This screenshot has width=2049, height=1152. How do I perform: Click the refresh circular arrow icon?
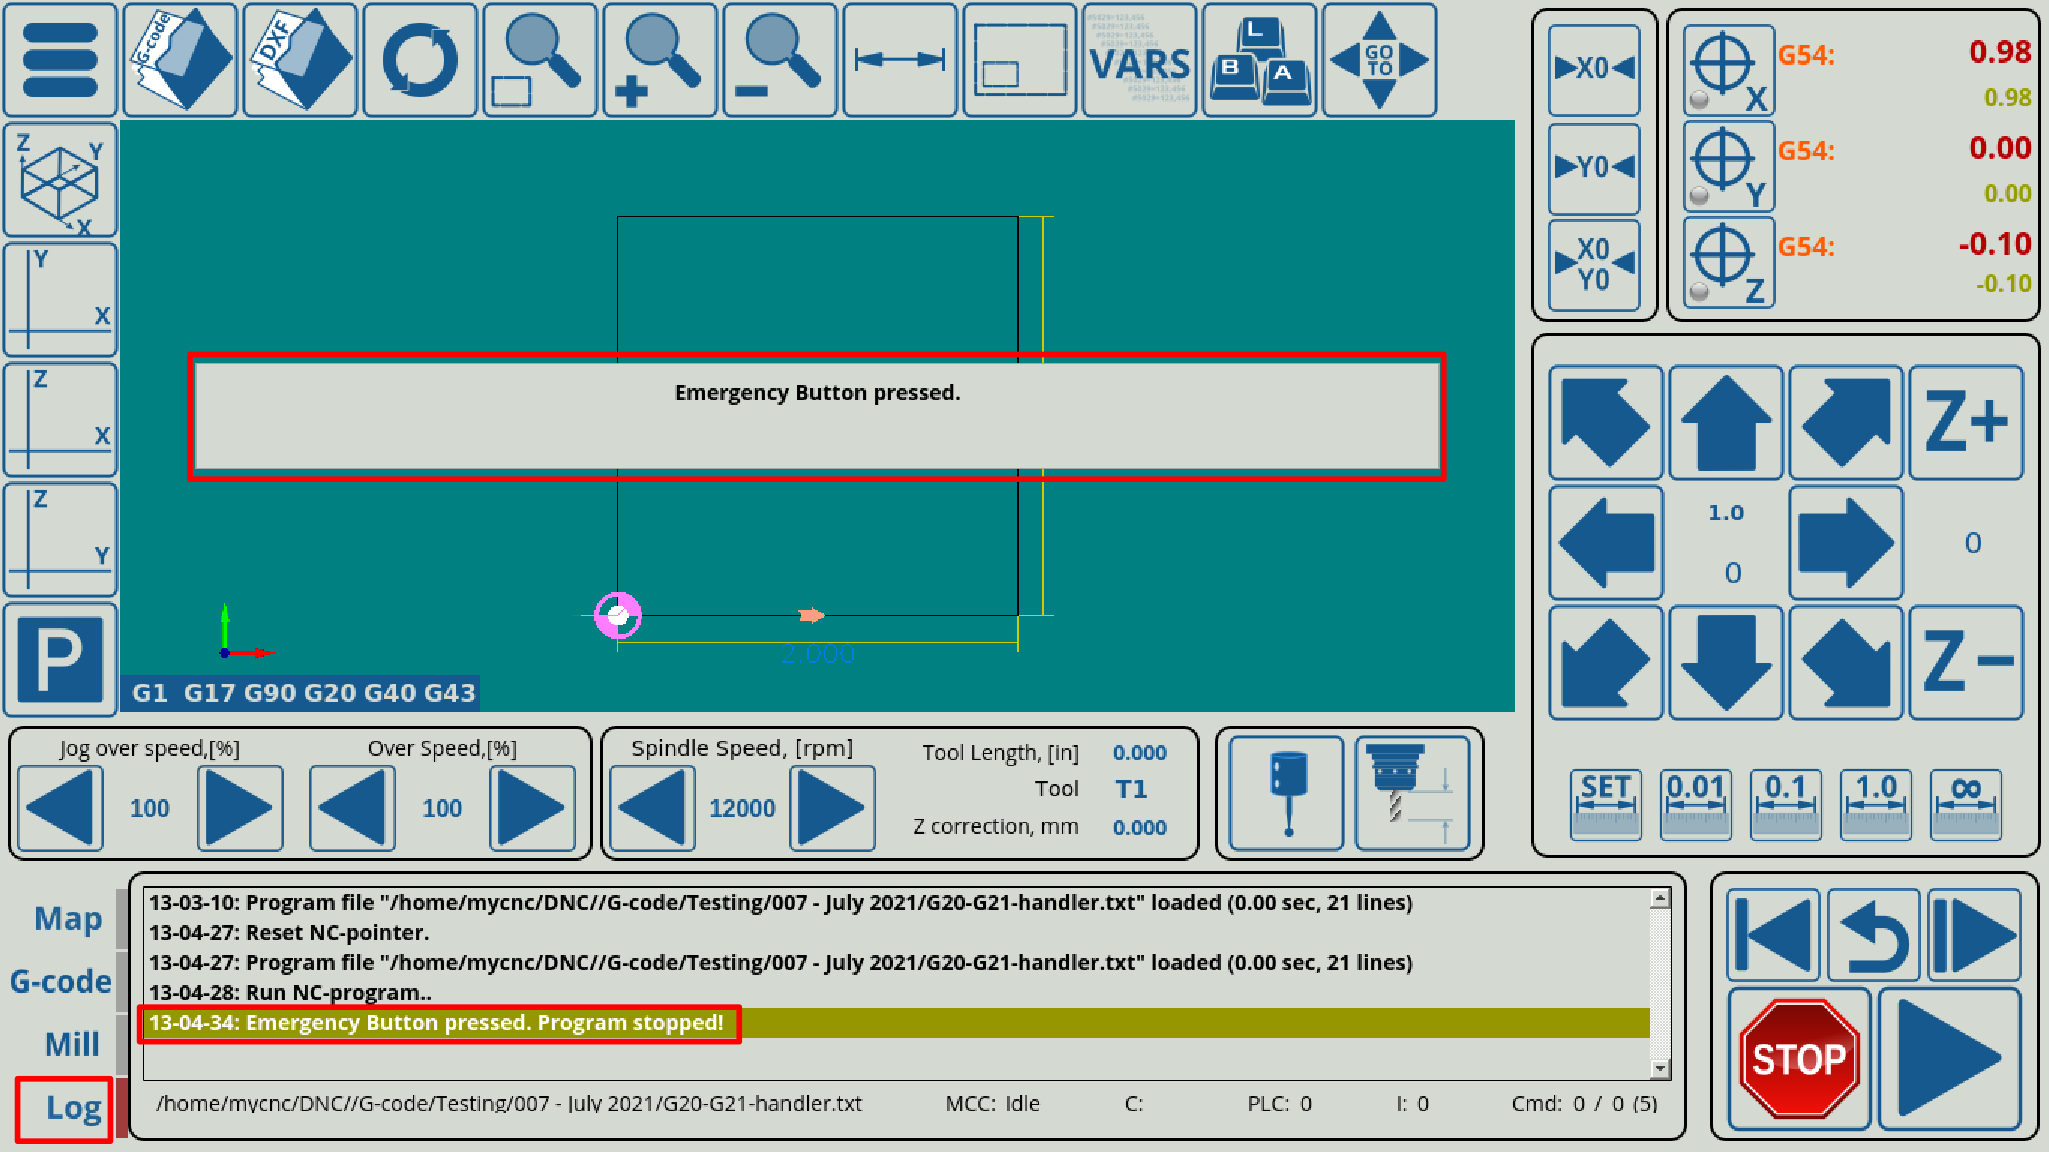pyautogui.click(x=420, y=60)
